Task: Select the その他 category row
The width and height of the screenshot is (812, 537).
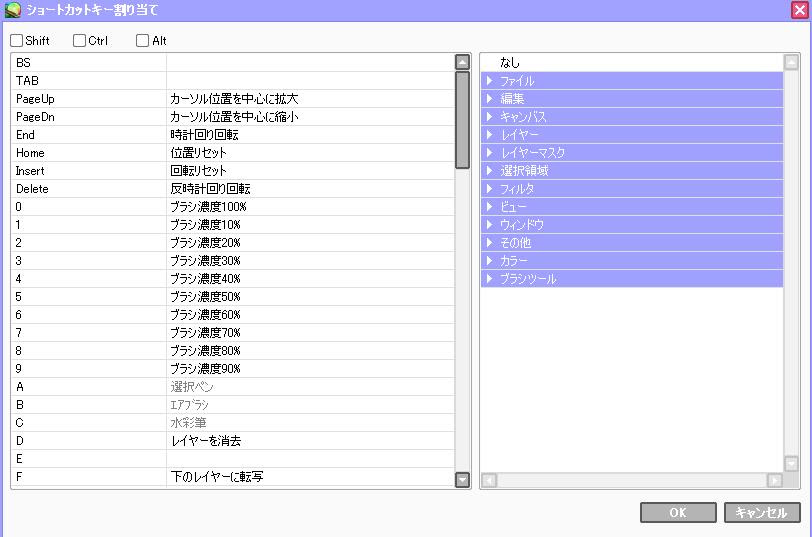Action: click(x=632, y=242)
